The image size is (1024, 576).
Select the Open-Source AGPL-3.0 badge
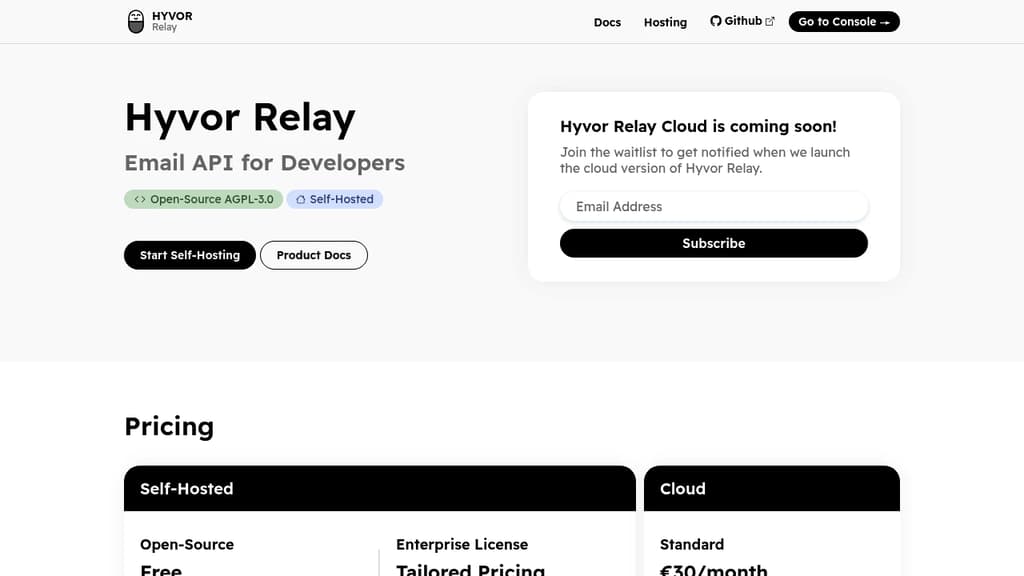(x=203, y=199)
